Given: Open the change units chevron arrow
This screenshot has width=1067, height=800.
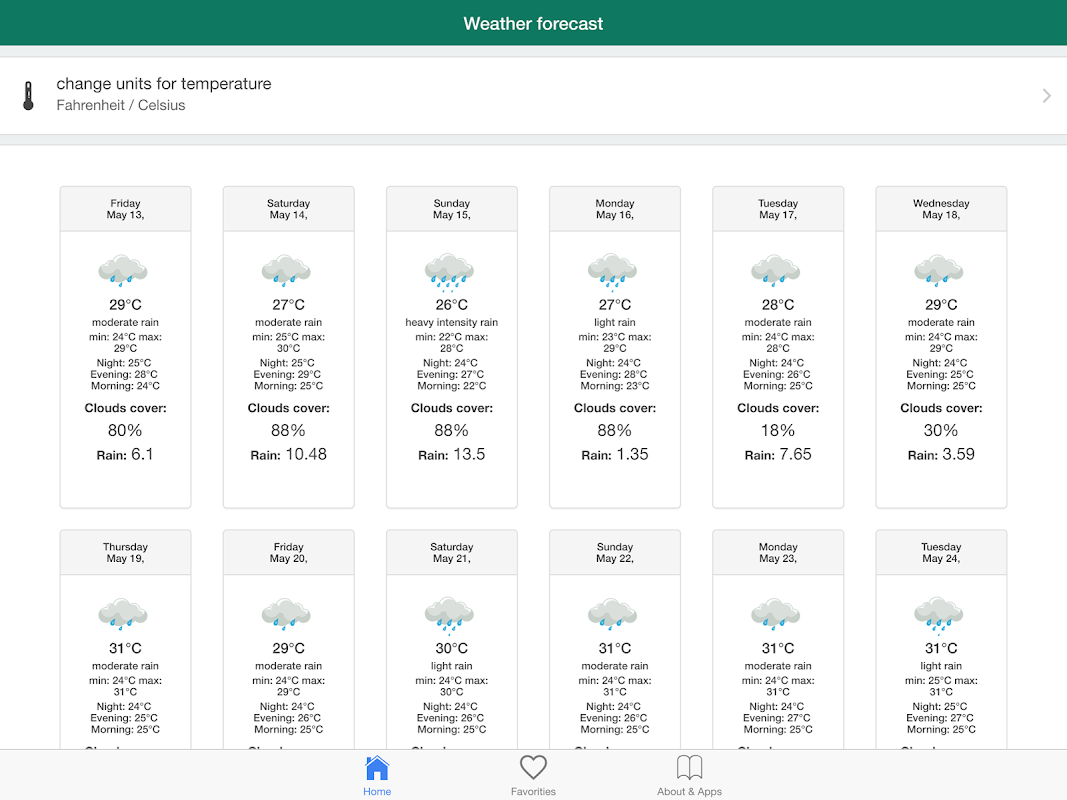Looking at the screenshot, I should tap(1047, 96).
